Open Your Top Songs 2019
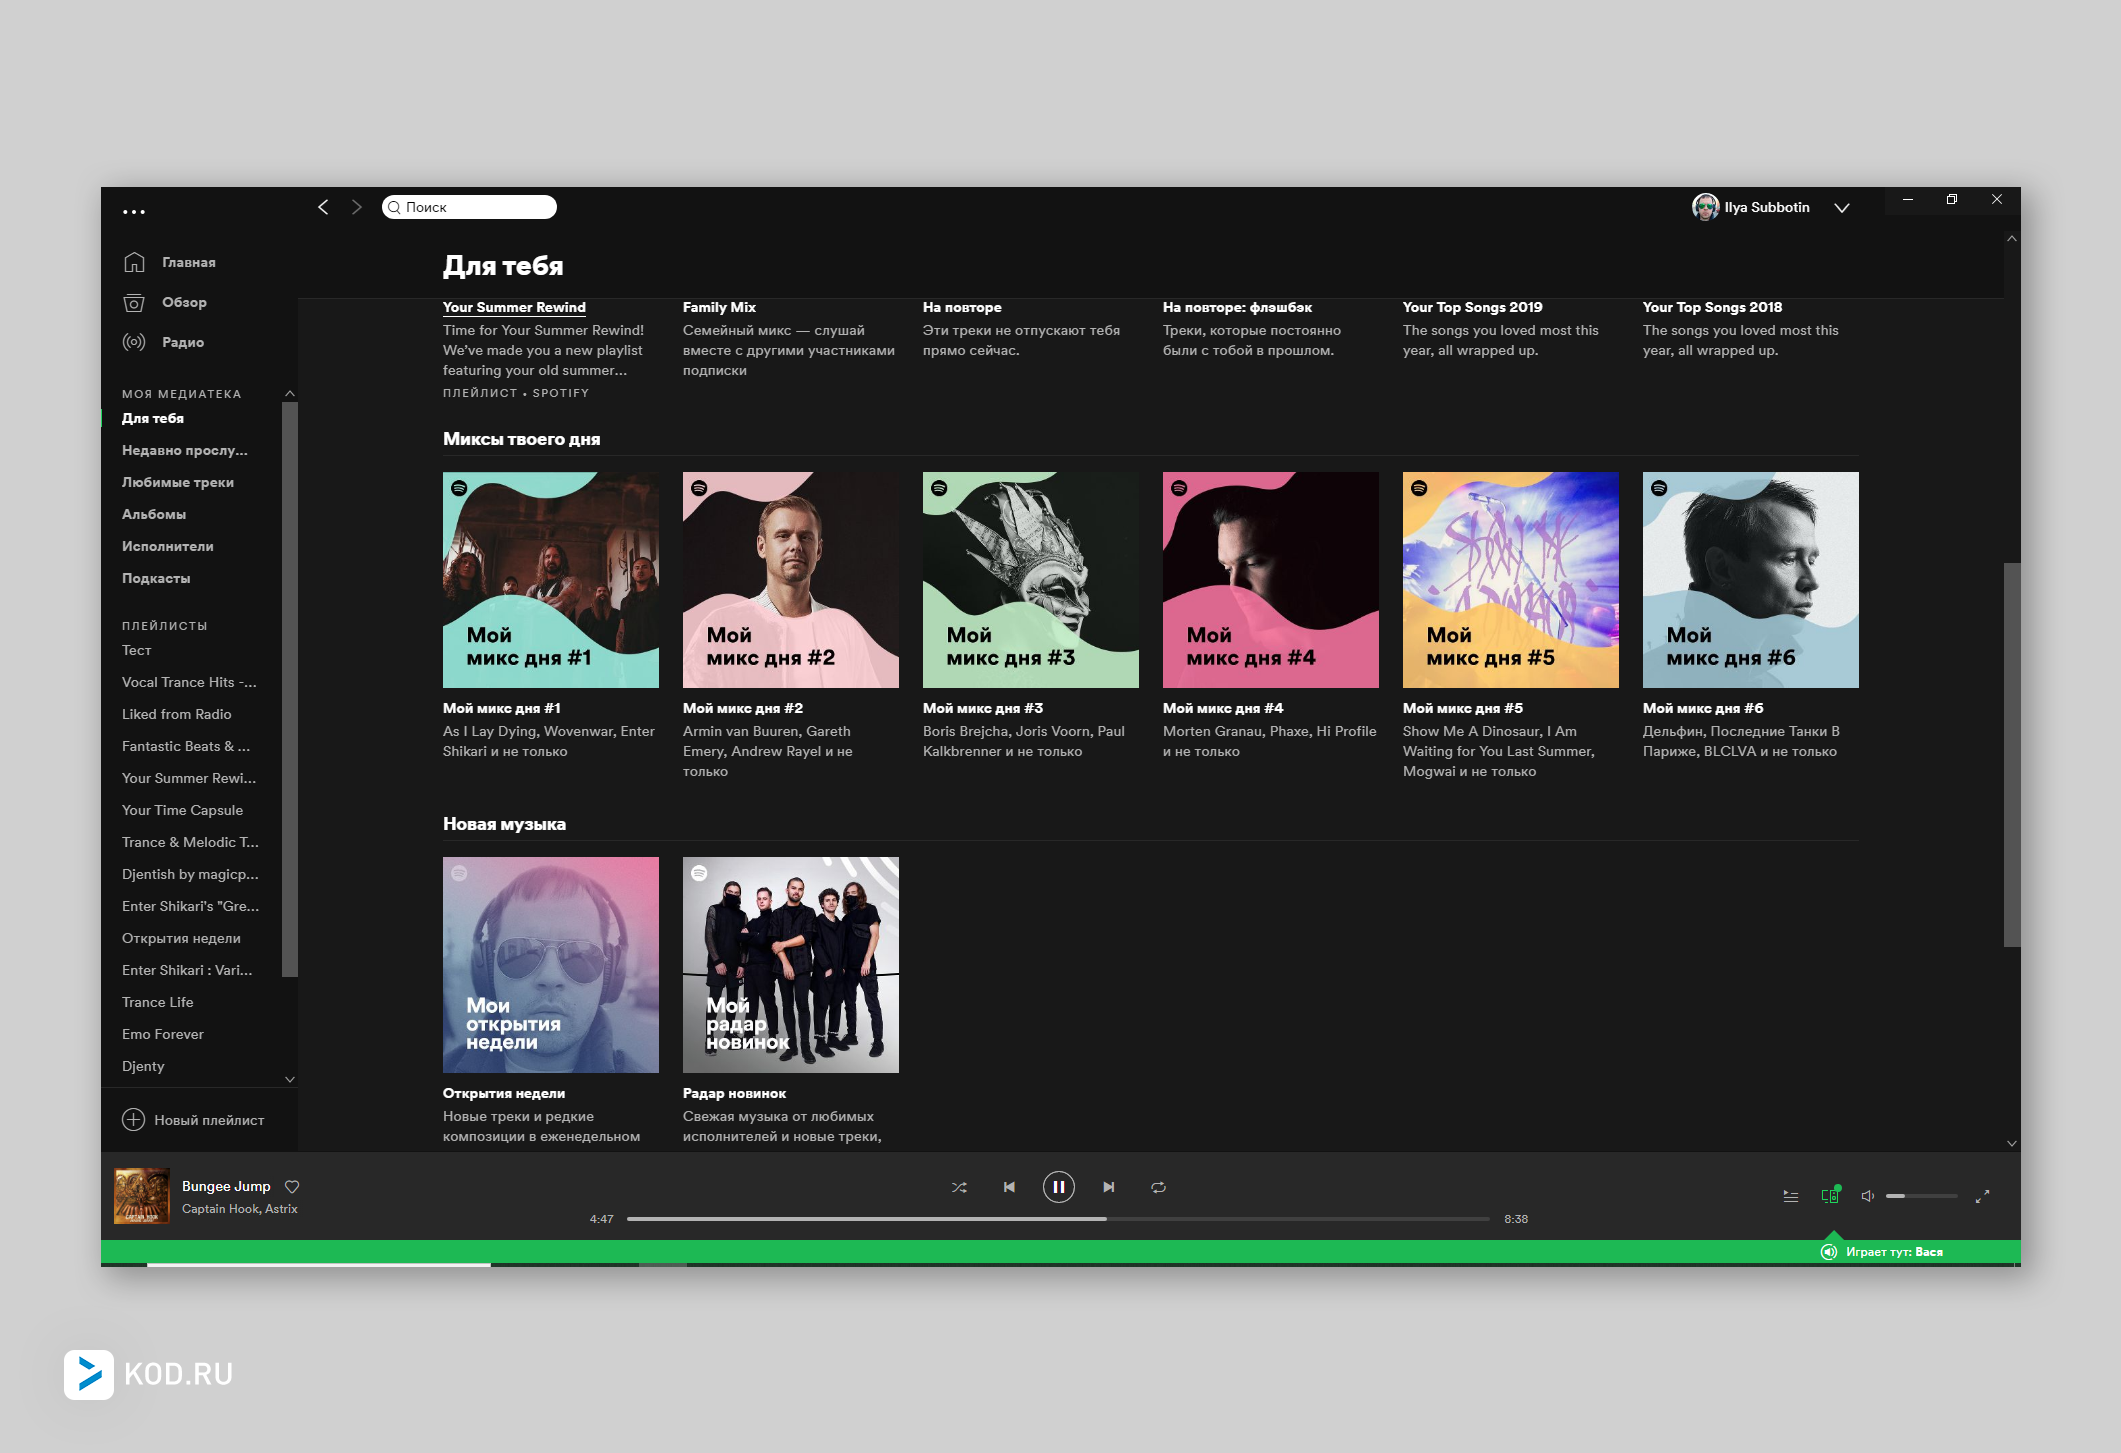This screenshot has width=2121, height=1453. (x=1472, y=307)
